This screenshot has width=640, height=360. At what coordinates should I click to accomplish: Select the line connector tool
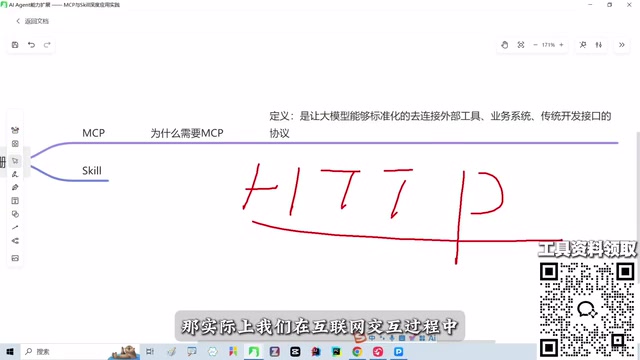pyautogui.click(x=15, y=227)
